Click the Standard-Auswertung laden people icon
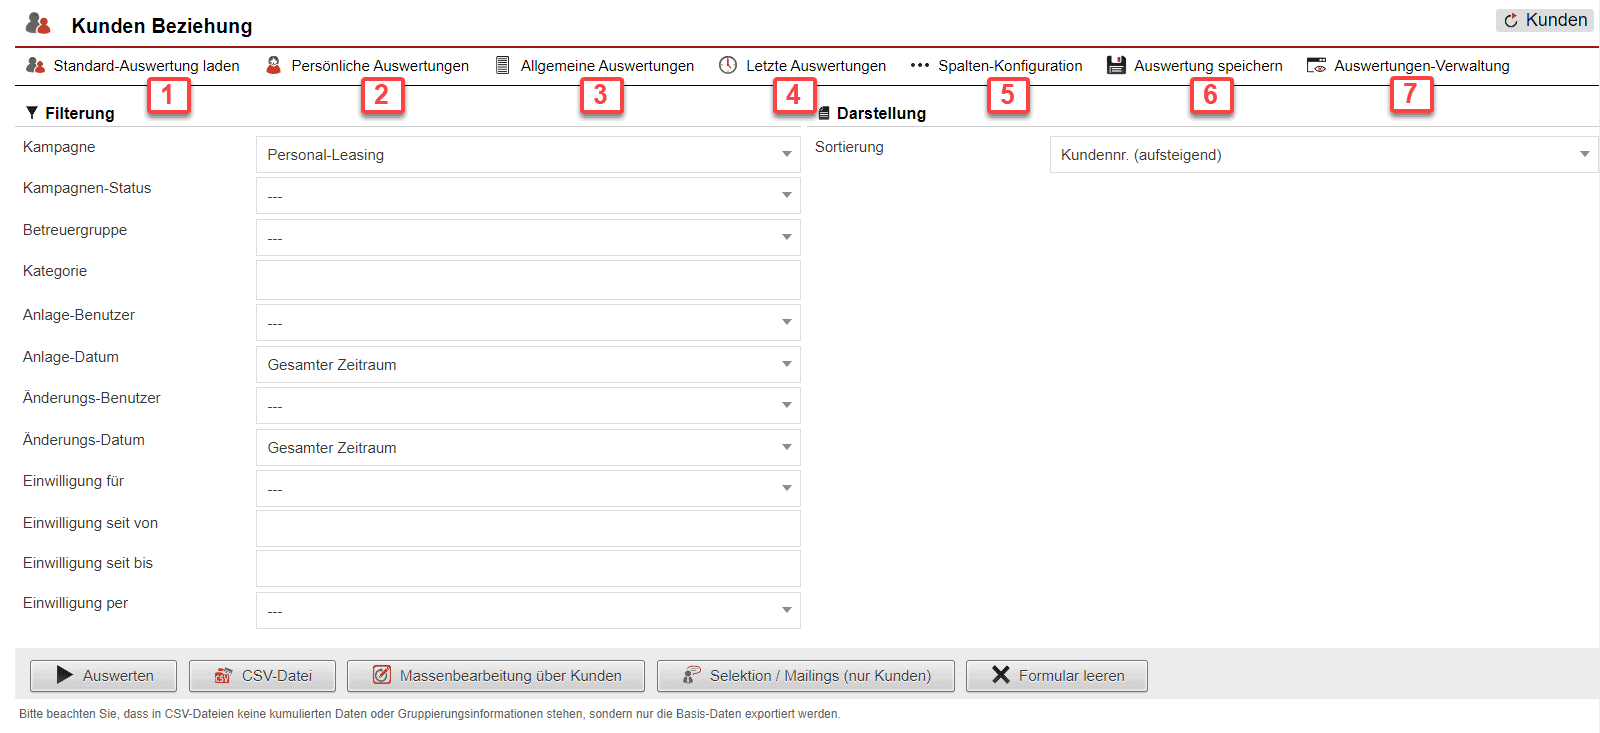Image resolution: width=1600 pixels, height=733 pixels. (x=36, y=65)
